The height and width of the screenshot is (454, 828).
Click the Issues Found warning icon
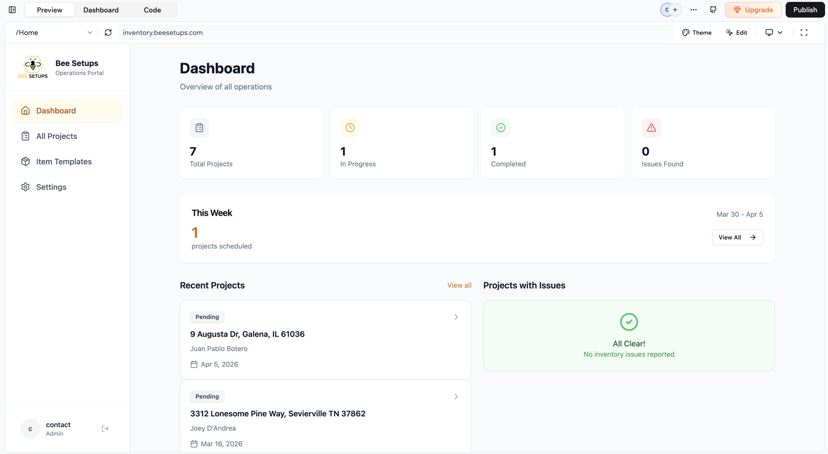coord(651,128)
